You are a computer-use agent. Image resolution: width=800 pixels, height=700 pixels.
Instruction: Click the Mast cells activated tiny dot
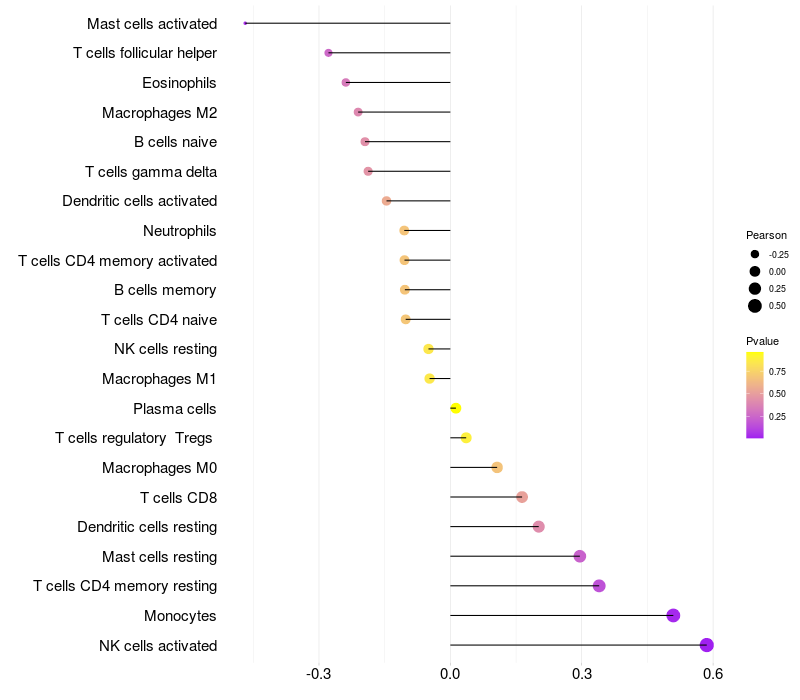point(245,23)
